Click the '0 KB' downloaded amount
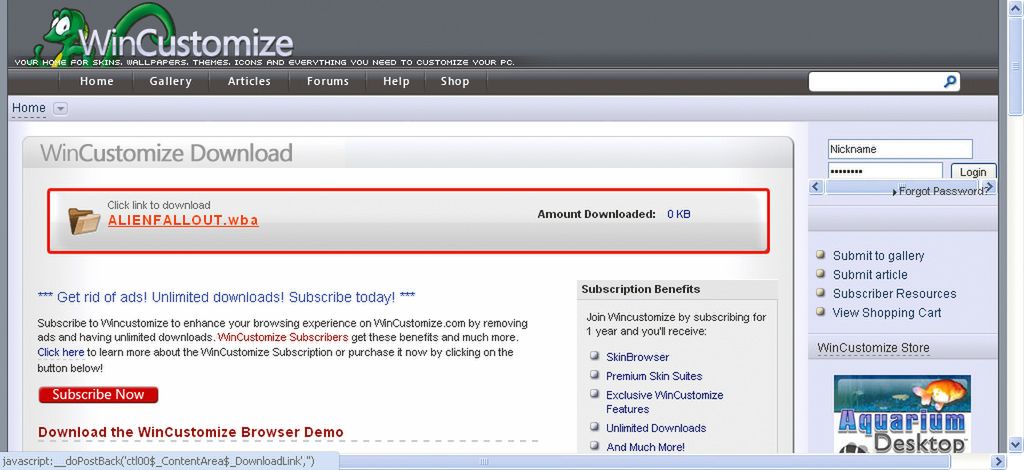Screen dimensions: 1024x470 679,214
